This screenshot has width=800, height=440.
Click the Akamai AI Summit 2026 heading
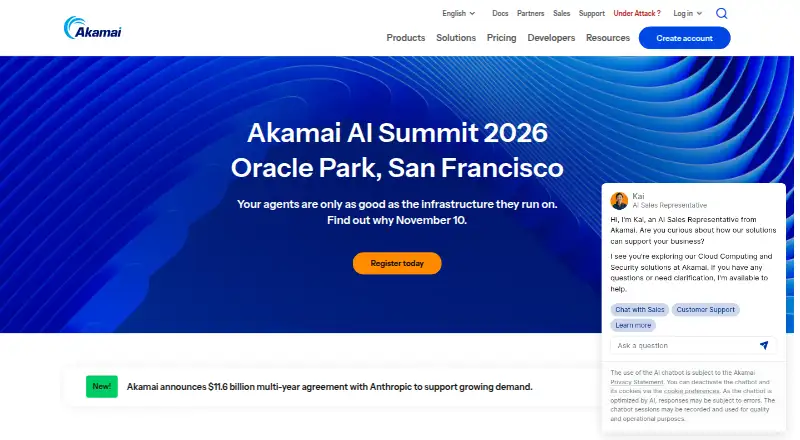[397, 133]
